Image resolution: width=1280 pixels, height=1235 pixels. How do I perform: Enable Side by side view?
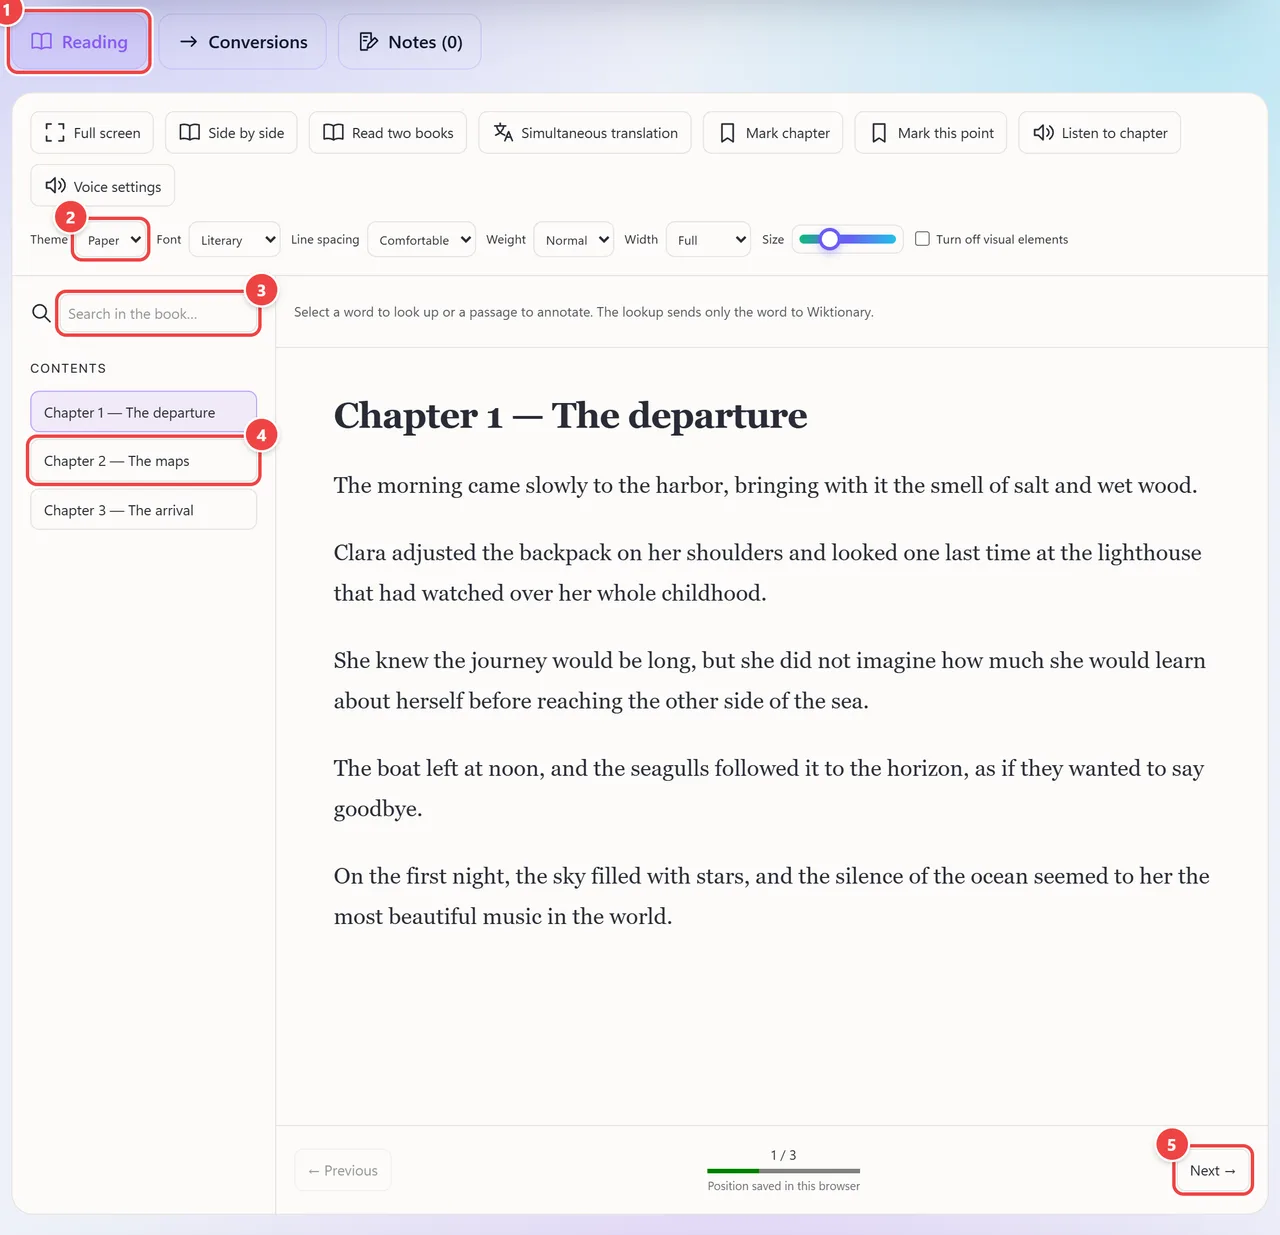point(231,133)
